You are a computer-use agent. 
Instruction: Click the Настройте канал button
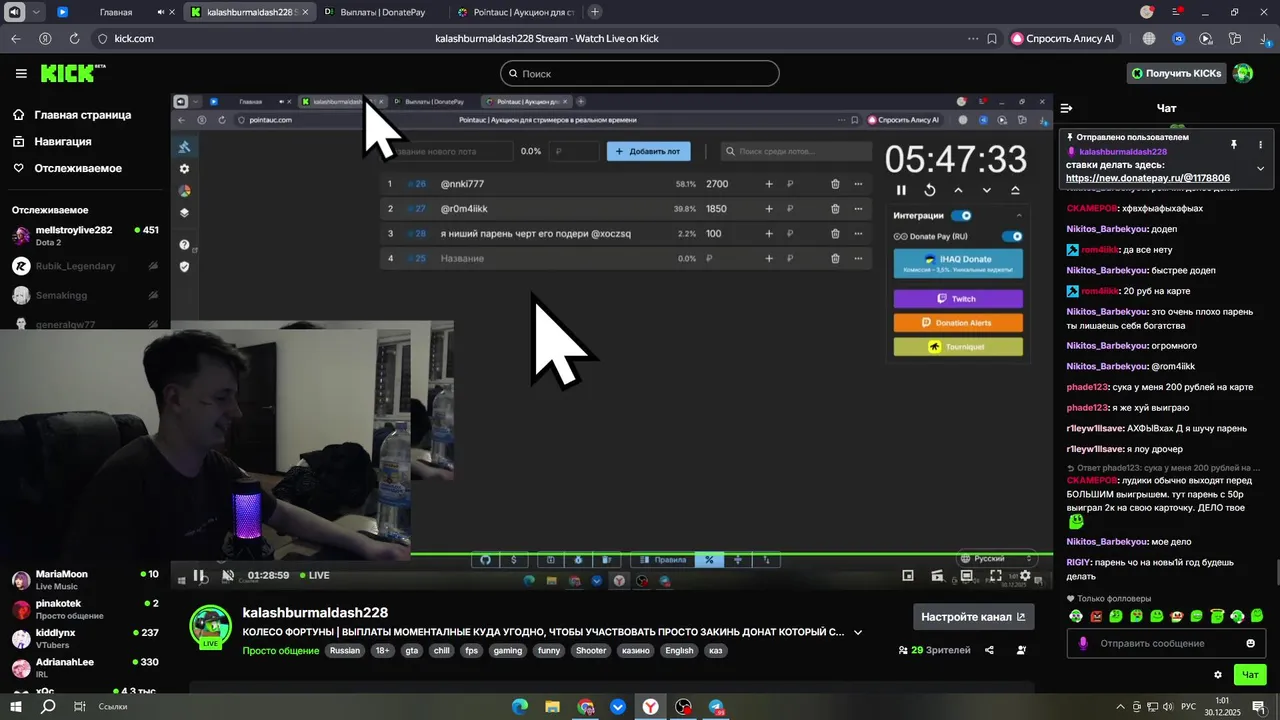tap(973, 617)
